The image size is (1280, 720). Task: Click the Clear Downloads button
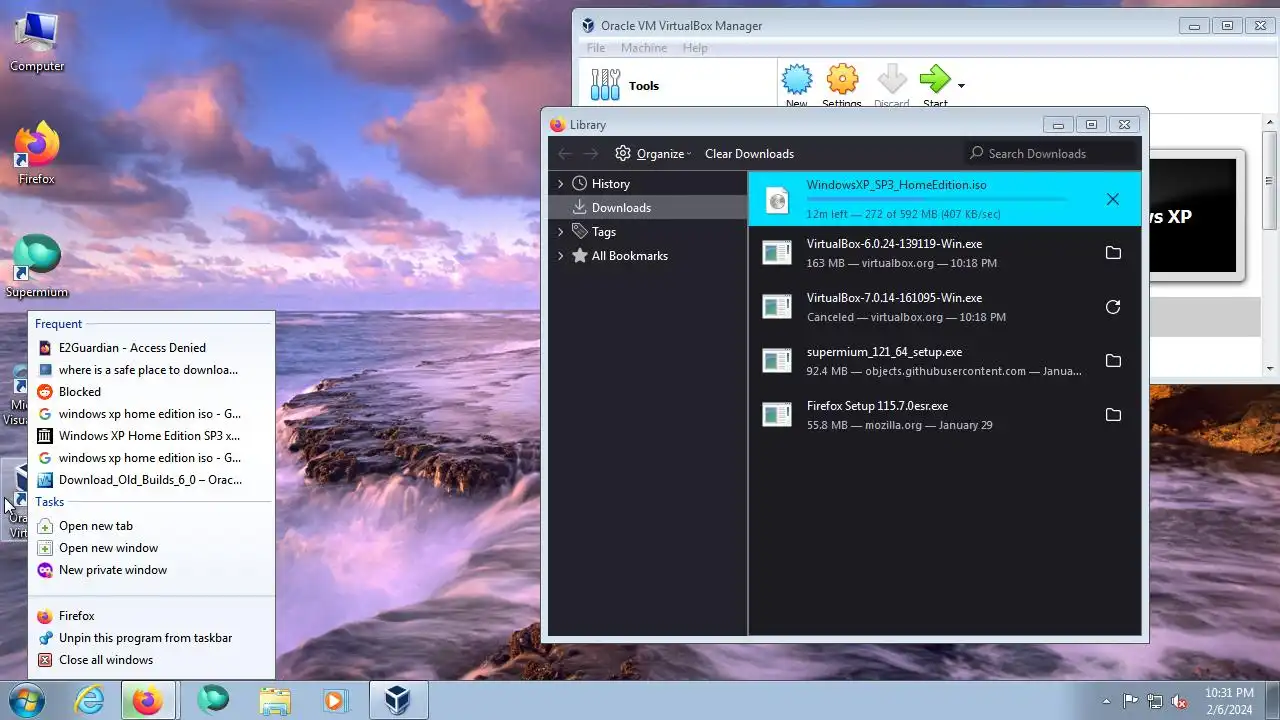(x=749, y=153)
